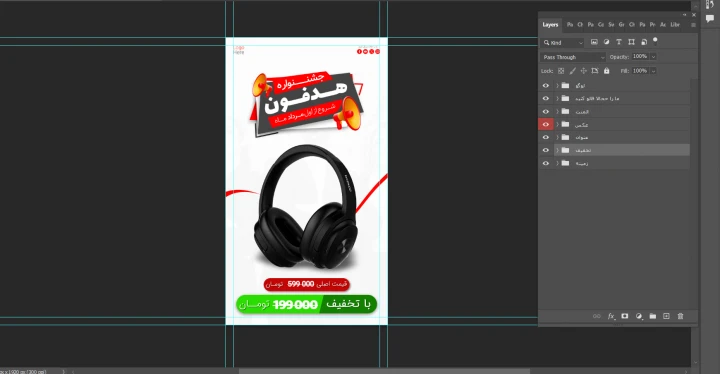Add a layer style with the fx icon

pos(611,316)
